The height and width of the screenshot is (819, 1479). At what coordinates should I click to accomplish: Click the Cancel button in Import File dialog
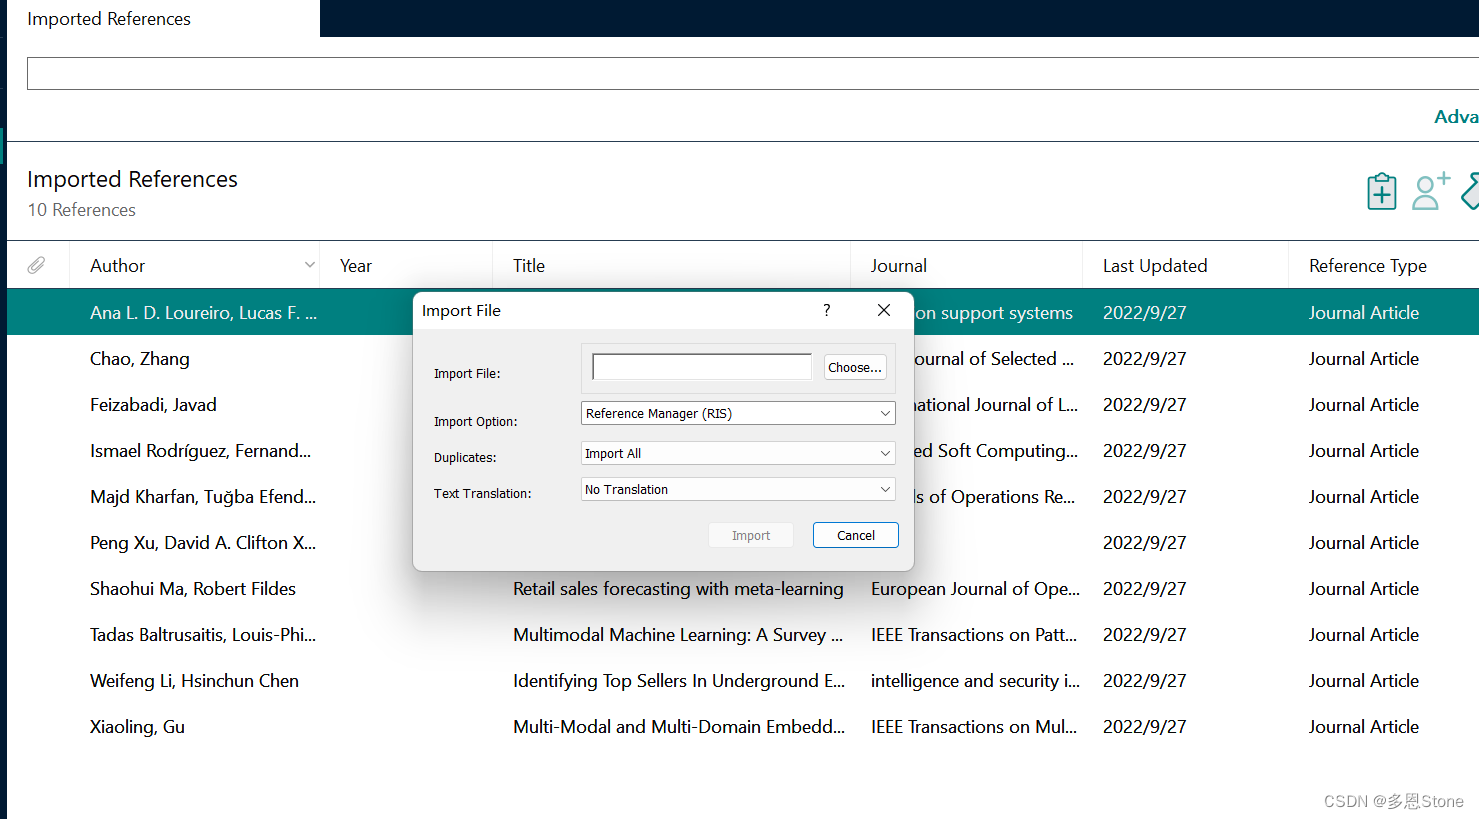(x=856, y=535)
